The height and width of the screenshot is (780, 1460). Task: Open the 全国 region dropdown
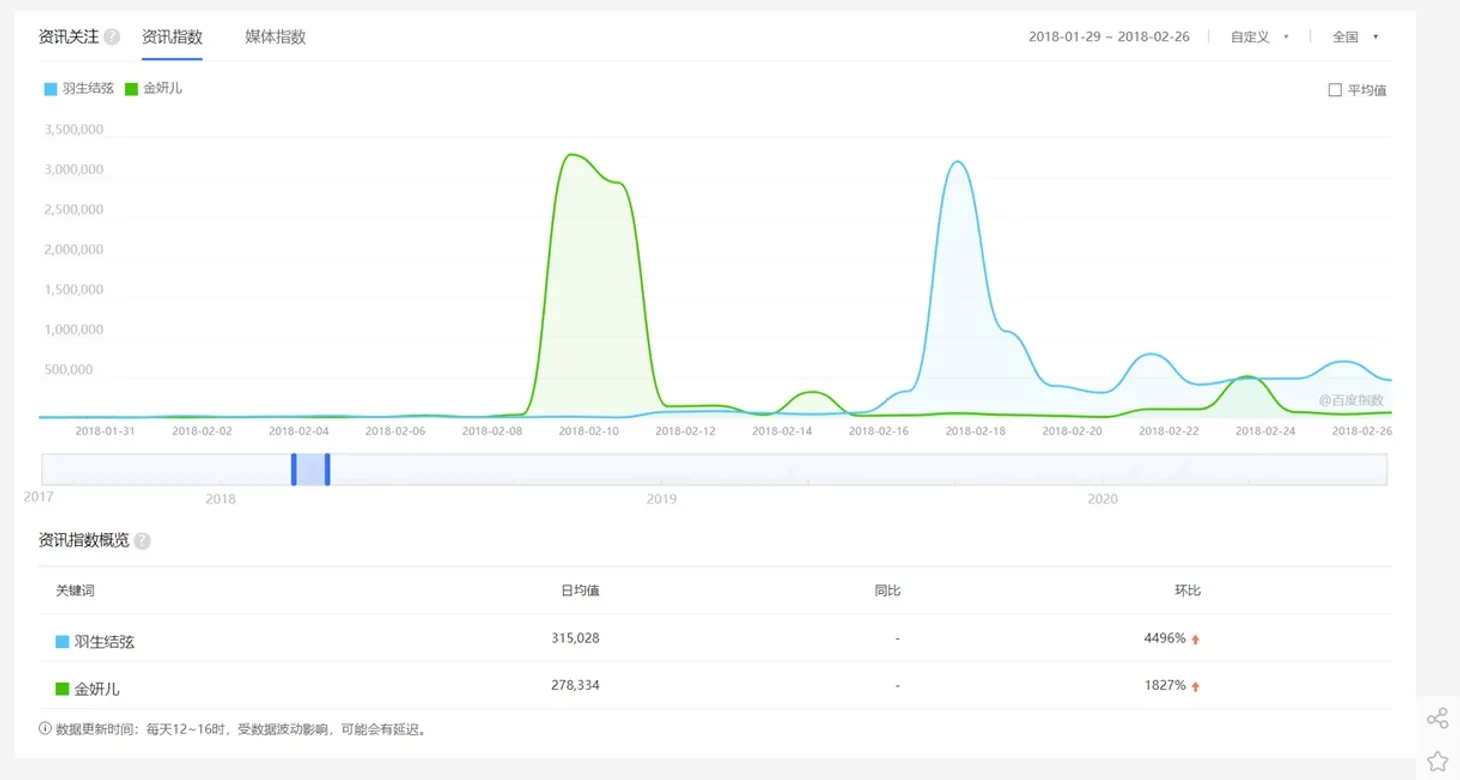[1355, 37]
